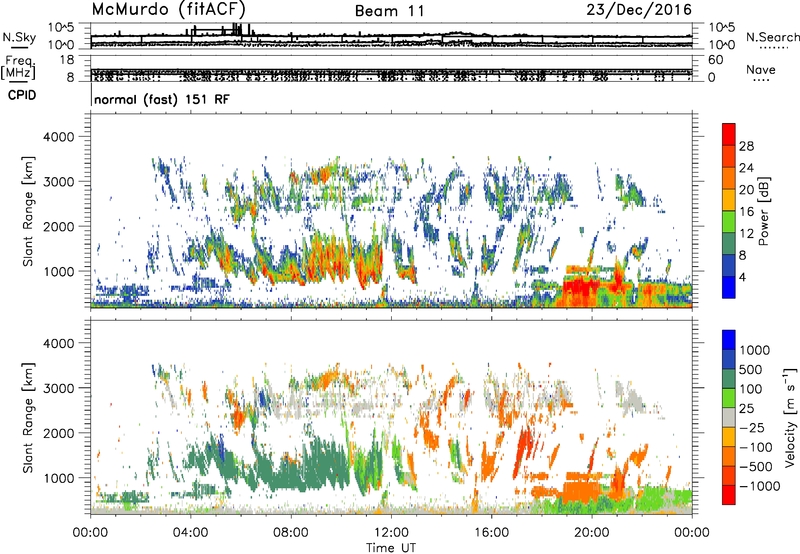Click the red top segment of Power colorbar
Image resolution: width=800 pixels, height=554 pixels.
[x=729, y=134]
